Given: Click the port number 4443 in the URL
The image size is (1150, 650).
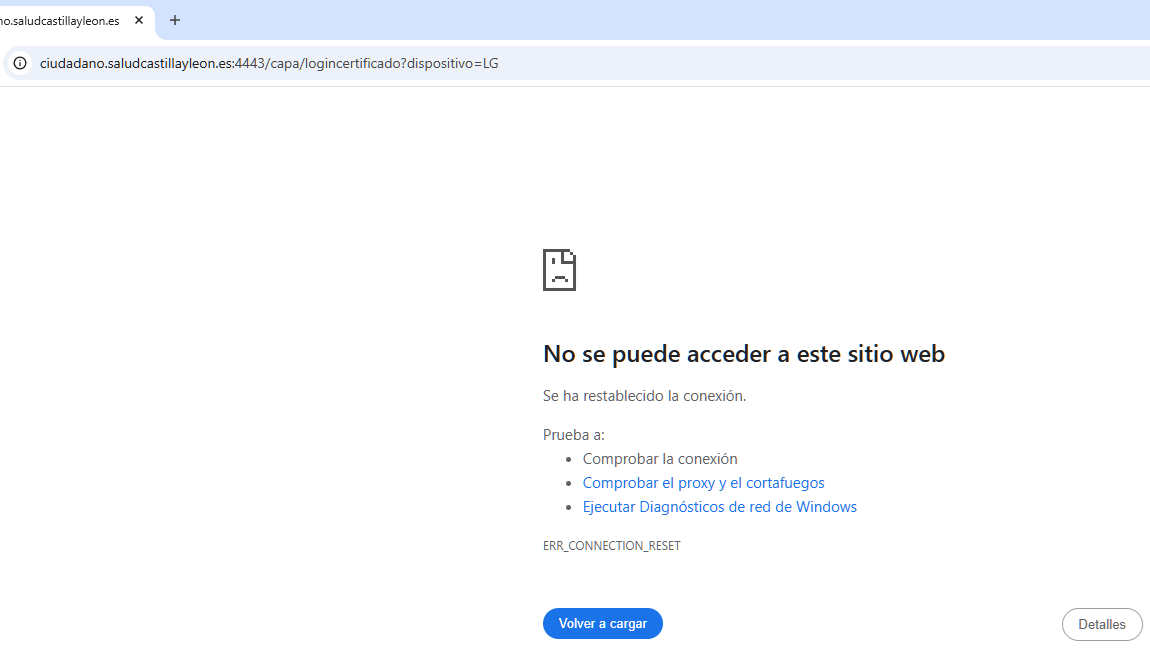Looking at the screenshot, I should 250,63.
